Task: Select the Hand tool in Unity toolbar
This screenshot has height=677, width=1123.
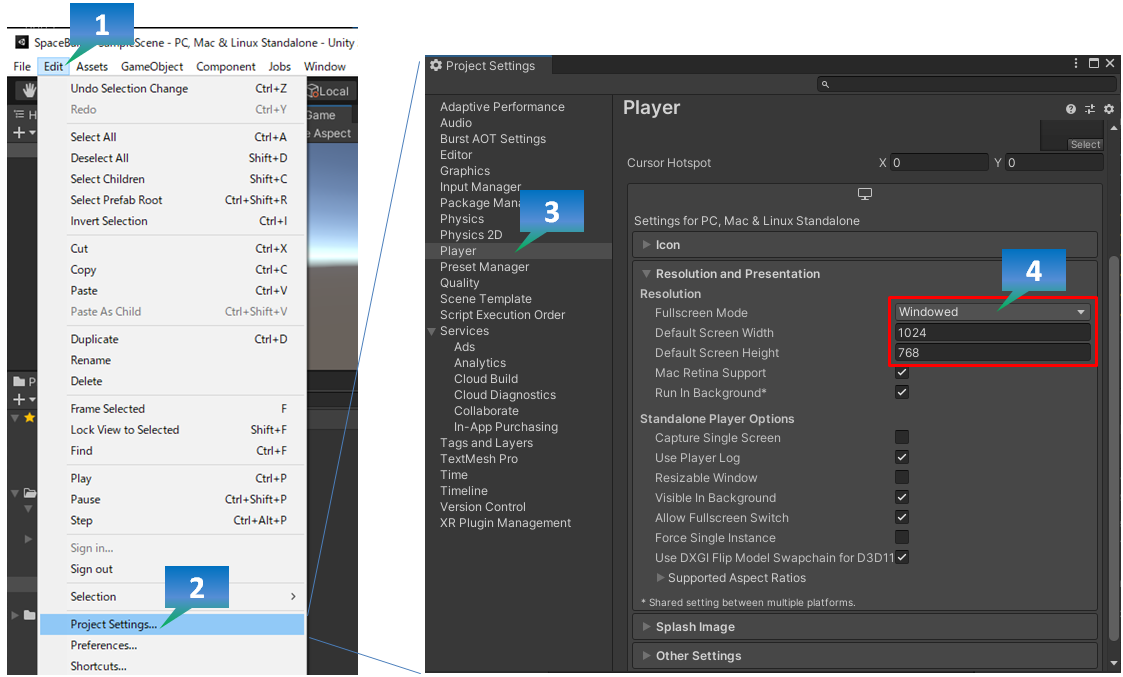Action: (29, 90)
